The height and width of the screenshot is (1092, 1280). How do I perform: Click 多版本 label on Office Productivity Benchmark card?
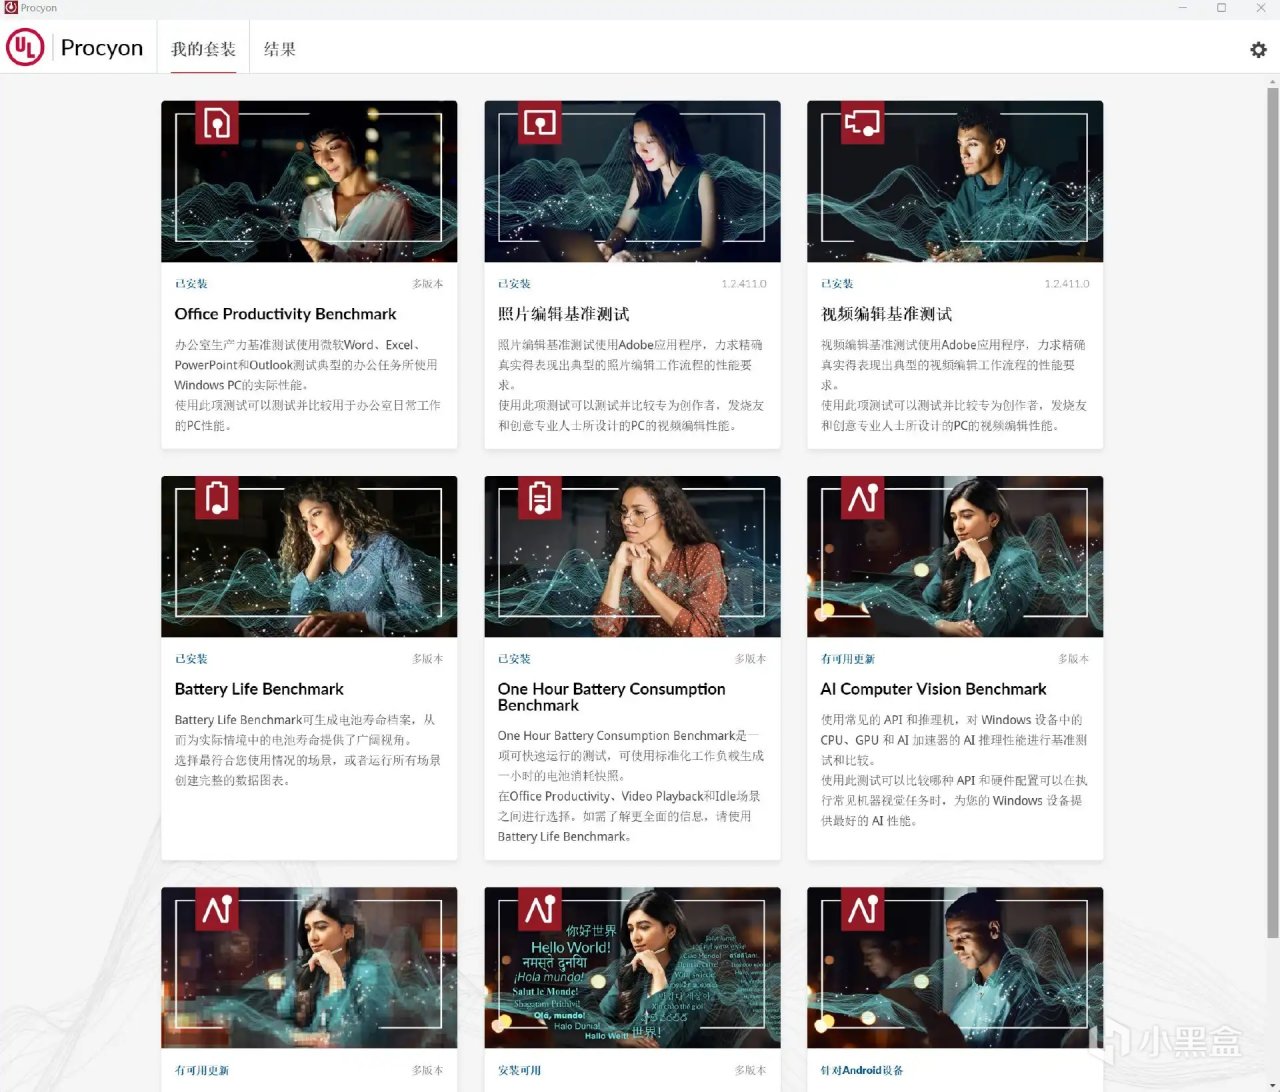[428, 284]
